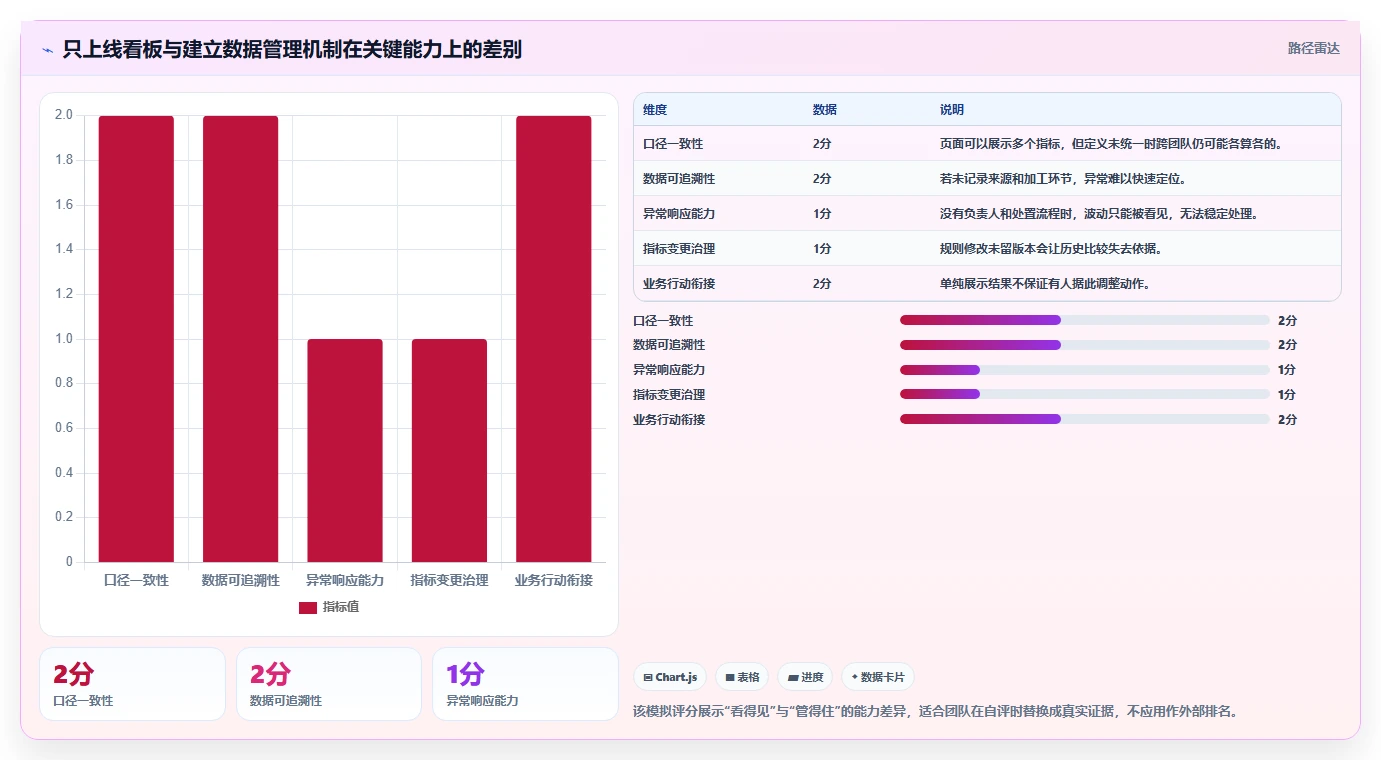Click the 2分 card labeled 数据可追溯性
Viewport: 1381px width, 760px height.
(x=329, y=684)
